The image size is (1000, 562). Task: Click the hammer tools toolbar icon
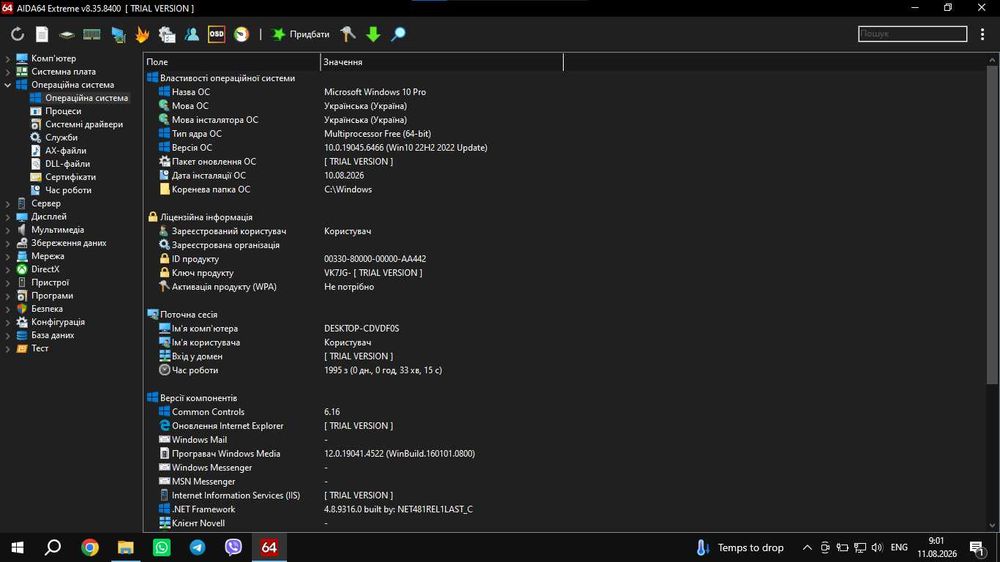348,34
